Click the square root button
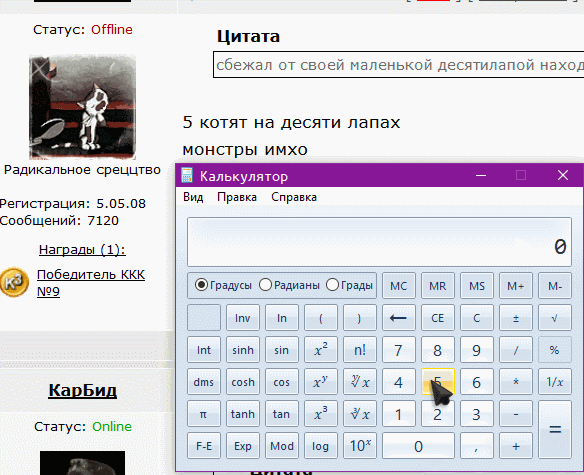The width and height of the screenshot is (584, 475). tap(555, 318)
